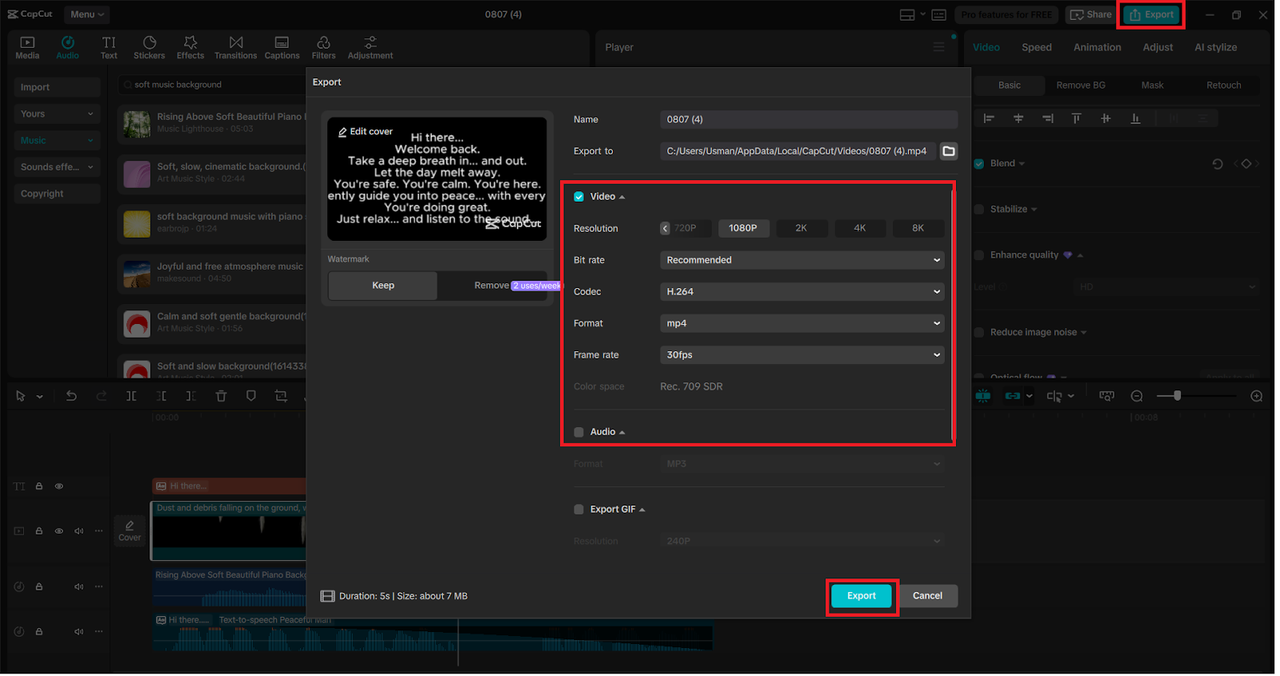Open the Codec H.264 dropdown
The image size is (1280, 676).
pyautogui.click(x=802, y=292)
